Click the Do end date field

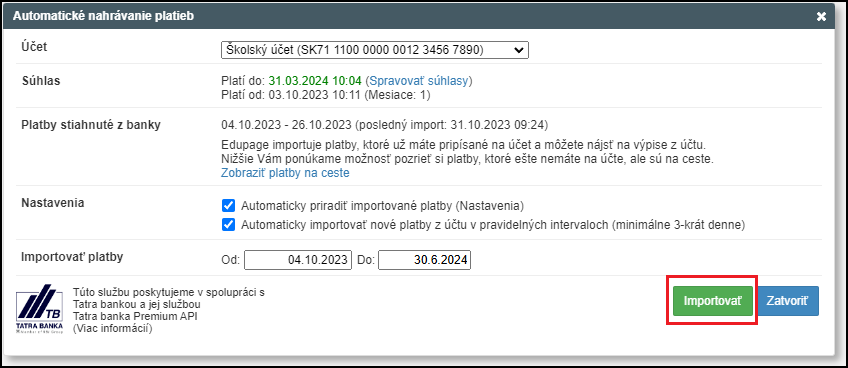tap(425, 260)
